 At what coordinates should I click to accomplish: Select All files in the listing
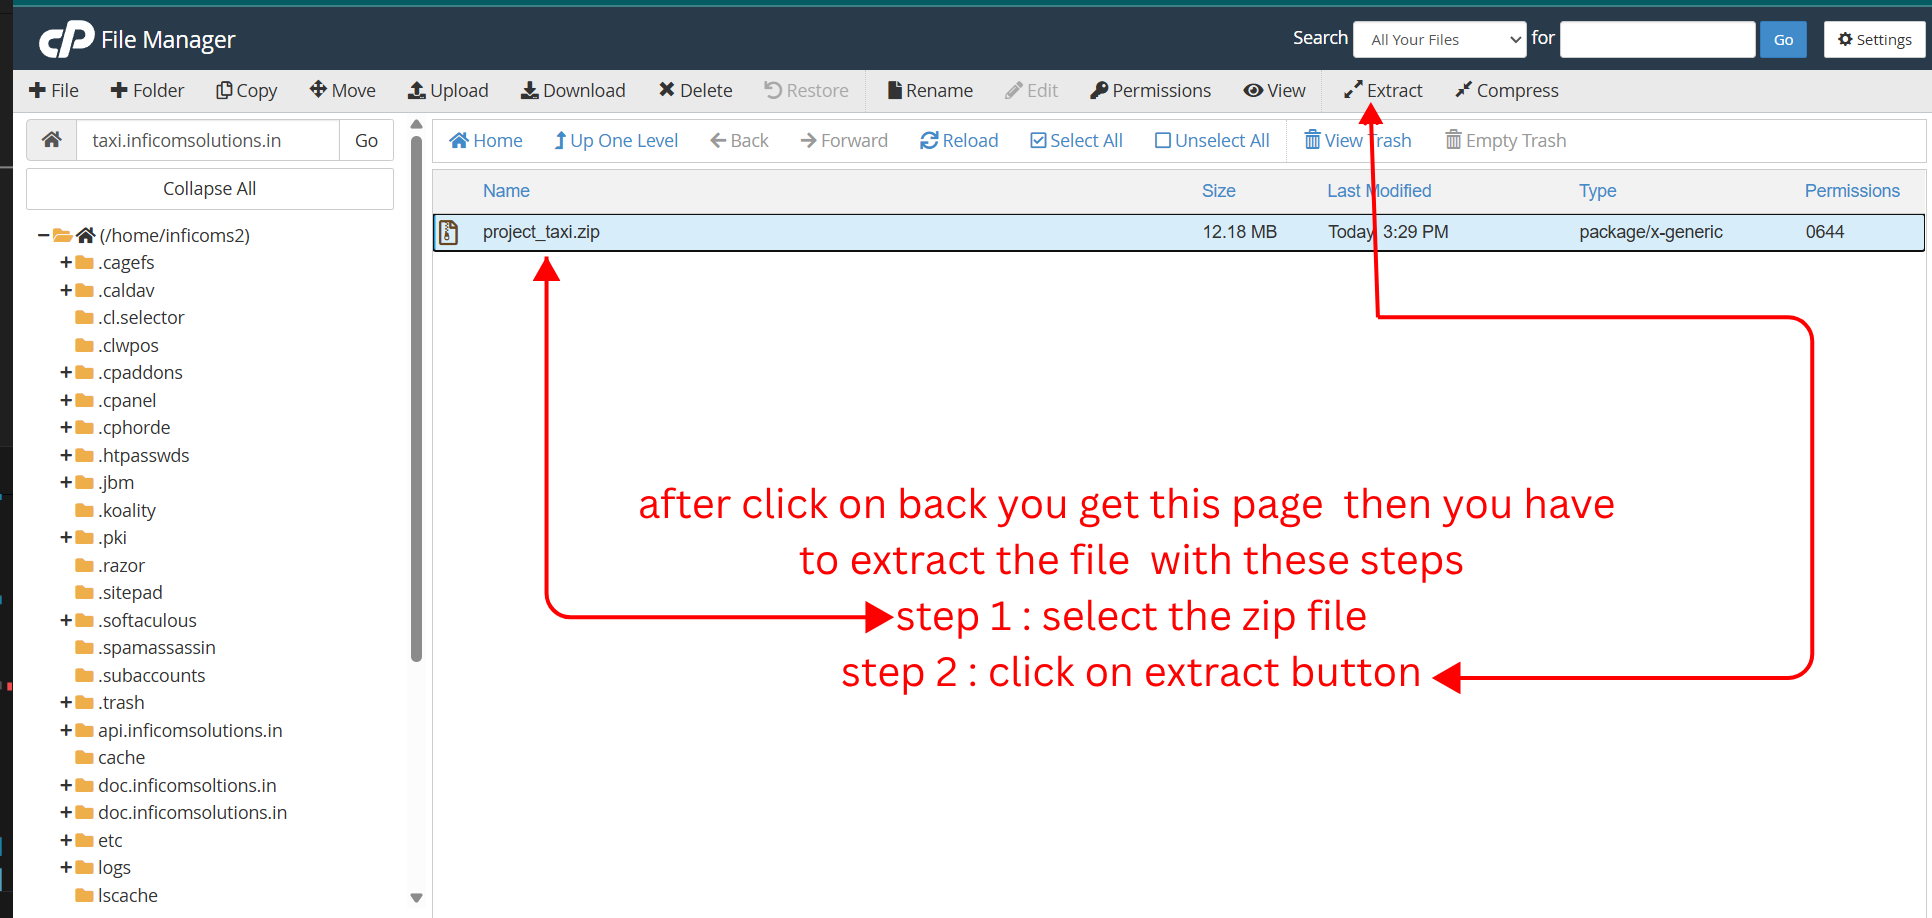tap(1076, 140)
